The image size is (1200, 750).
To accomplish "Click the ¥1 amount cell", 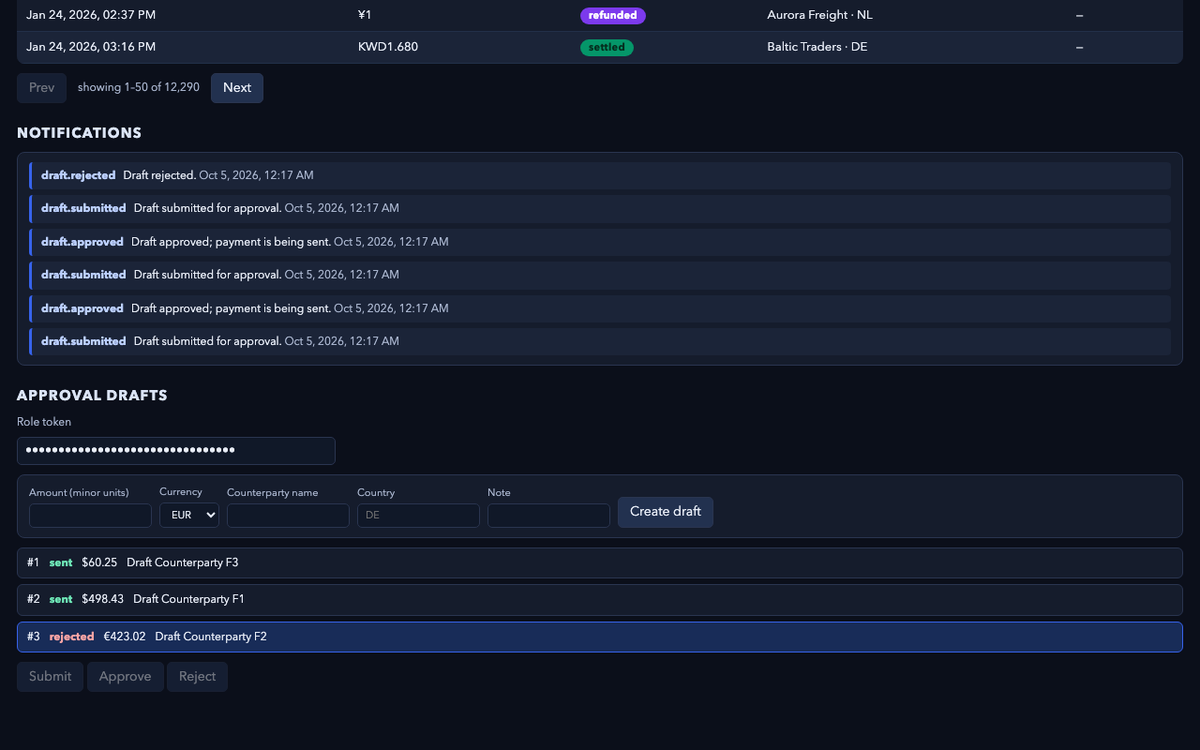I will [x=364, y=16].
